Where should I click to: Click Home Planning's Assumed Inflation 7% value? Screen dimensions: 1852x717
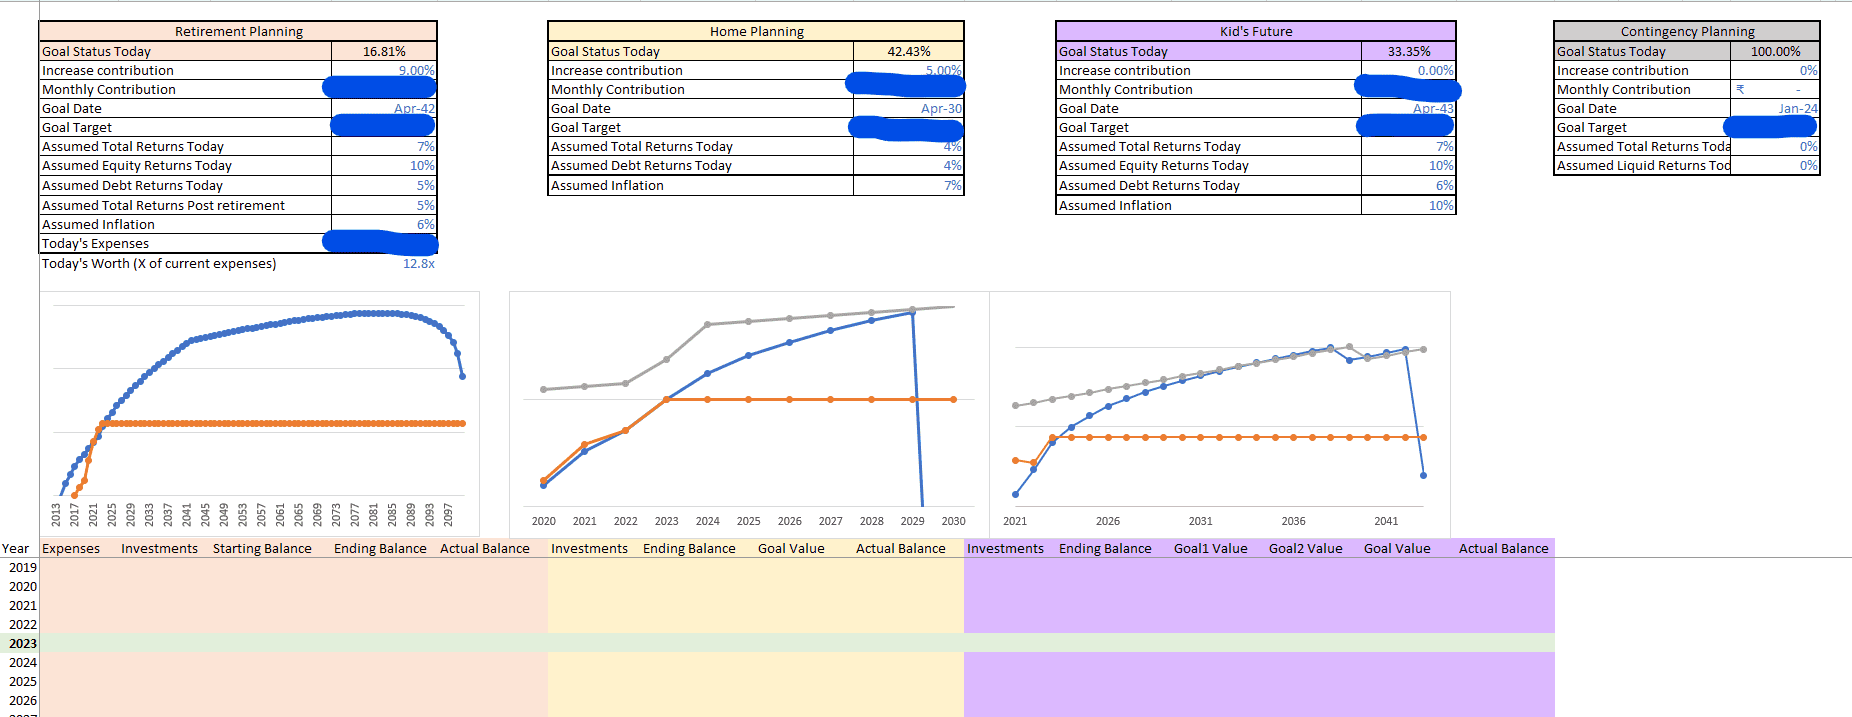(909, 185)
